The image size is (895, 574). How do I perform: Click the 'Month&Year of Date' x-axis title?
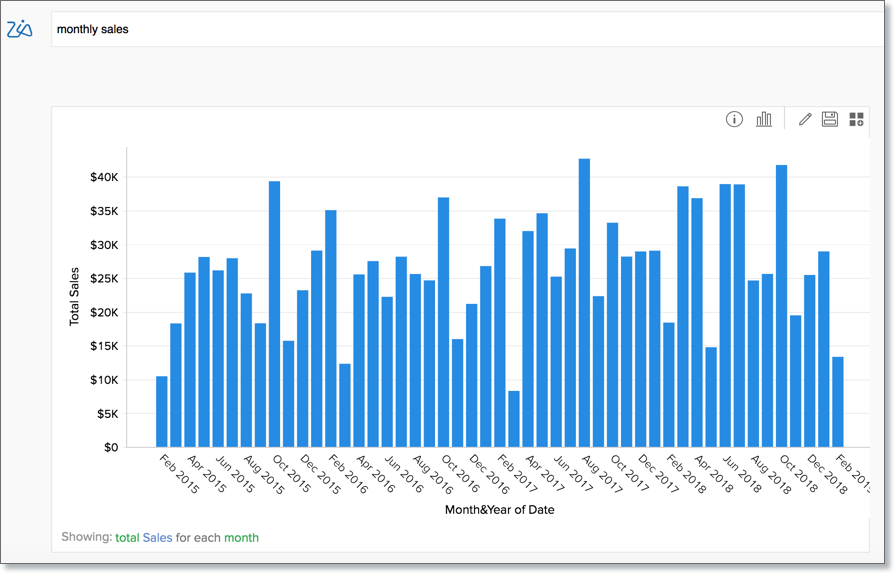pos(499,510)
